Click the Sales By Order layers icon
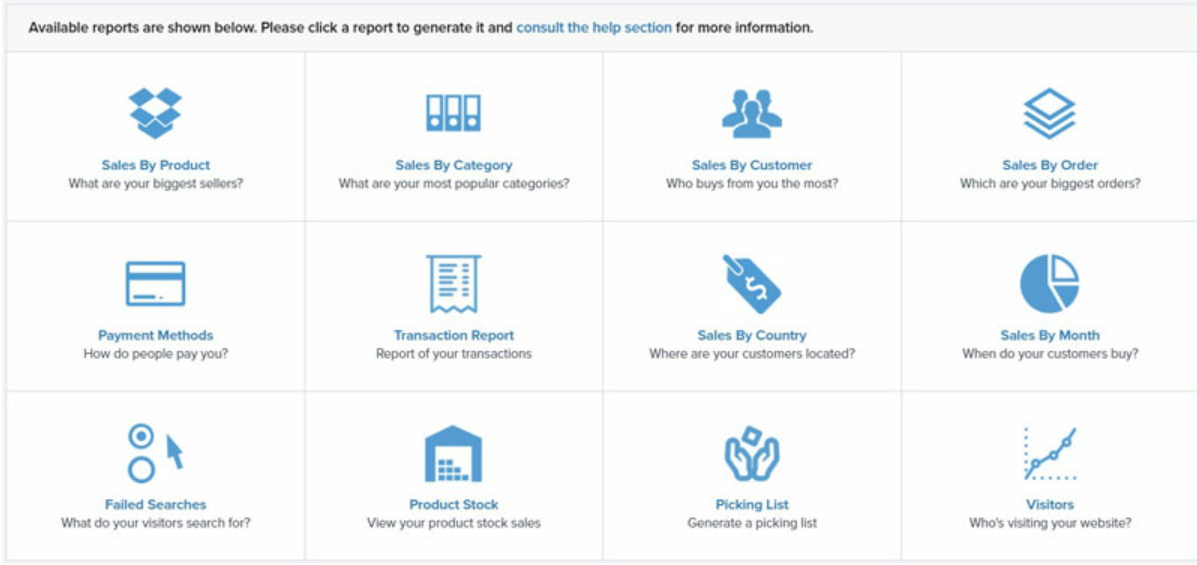This screenshot has width=1197, height=565. (x=1050, y=113)
